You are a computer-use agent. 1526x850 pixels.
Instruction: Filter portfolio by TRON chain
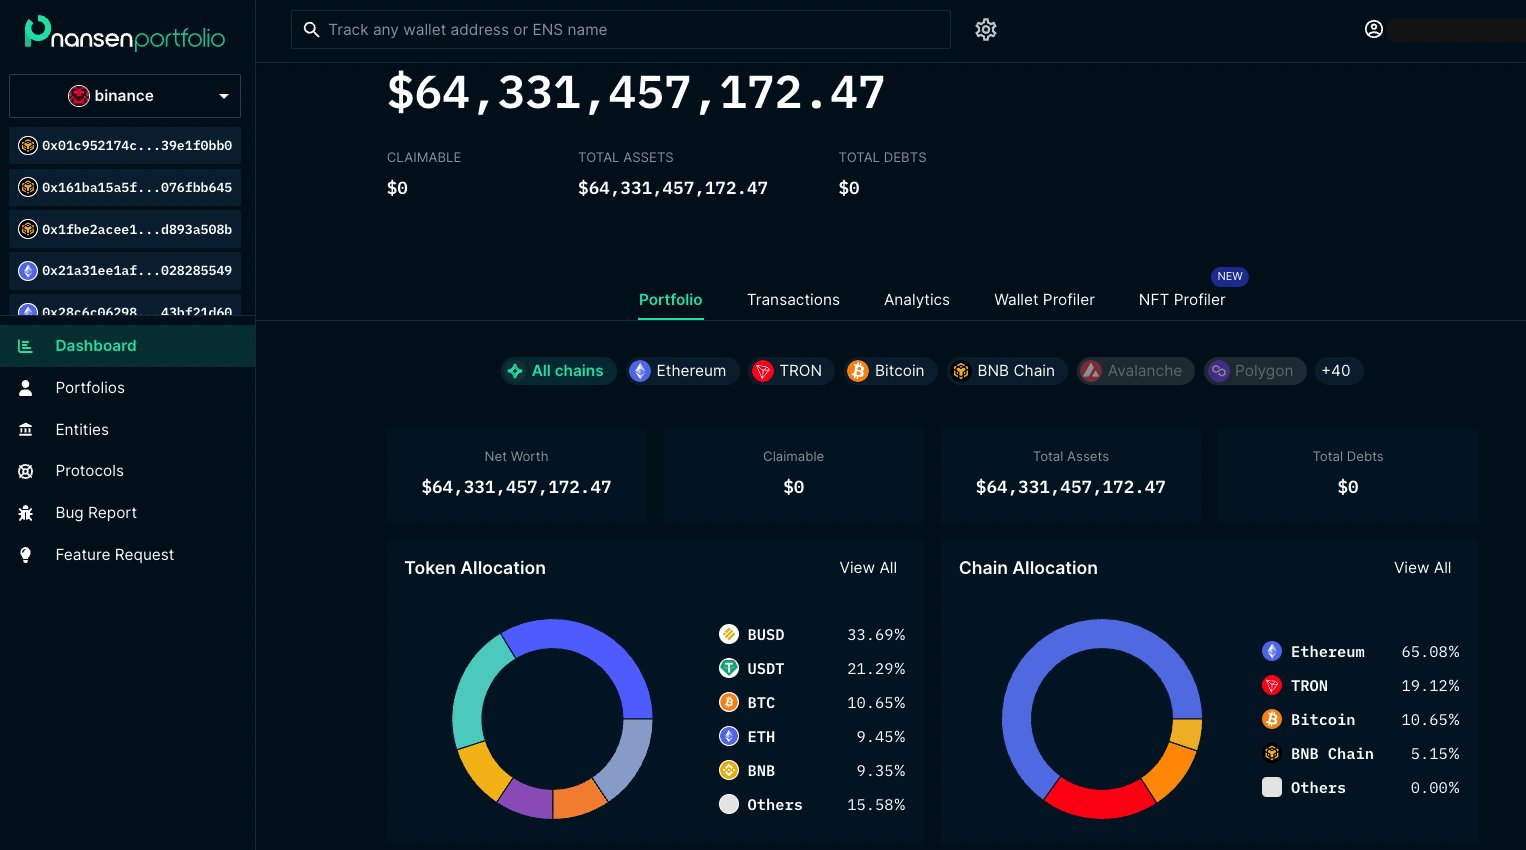click(791, 371)
